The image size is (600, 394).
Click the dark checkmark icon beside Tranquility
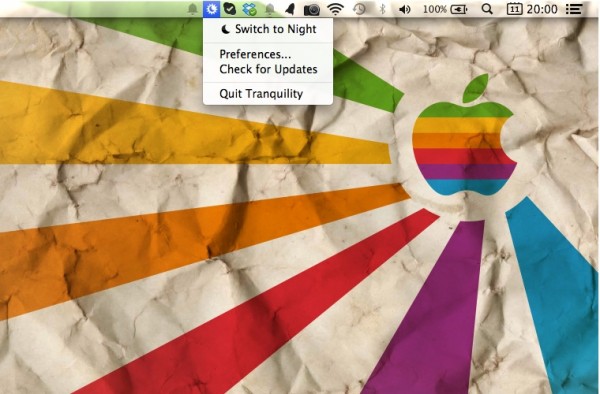[230, 9]
